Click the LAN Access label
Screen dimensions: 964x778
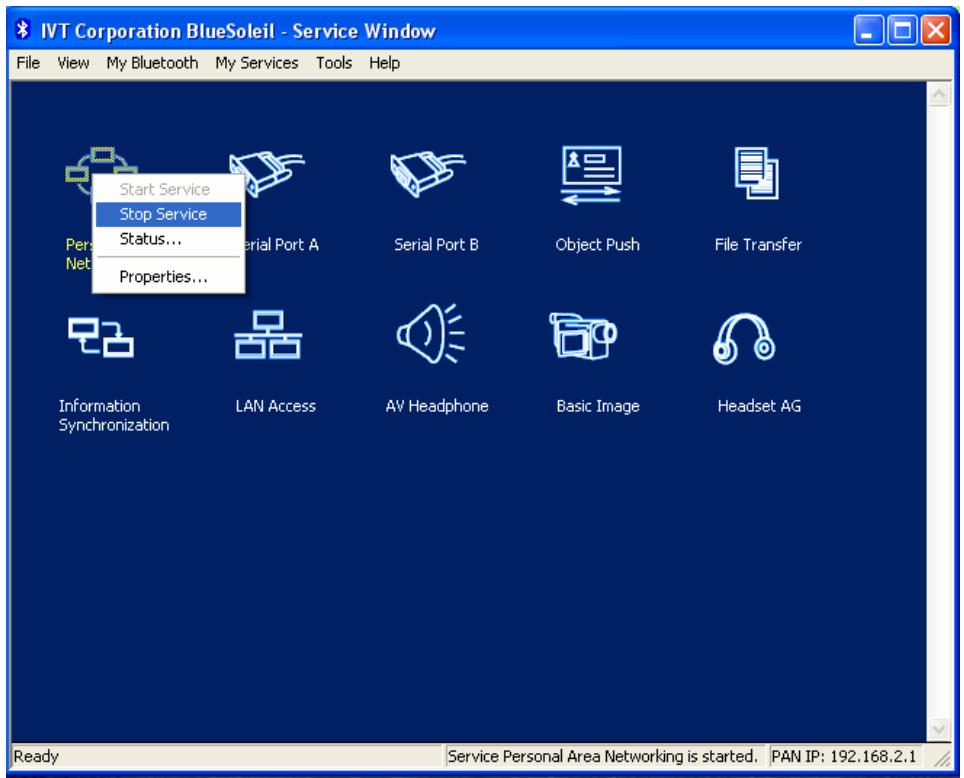click(x=275, y=406)
